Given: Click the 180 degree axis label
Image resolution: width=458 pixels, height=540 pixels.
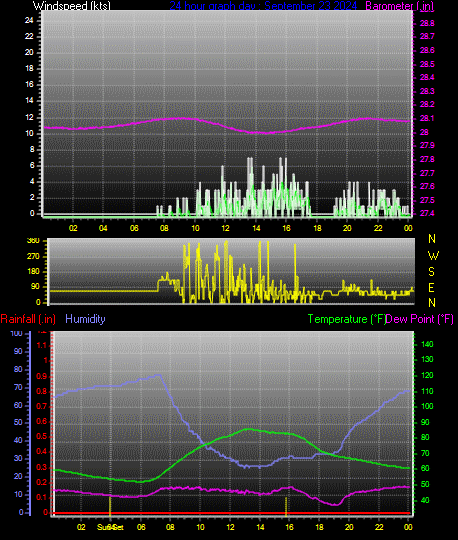Looking at the screenshot, I should coord(33,272).
